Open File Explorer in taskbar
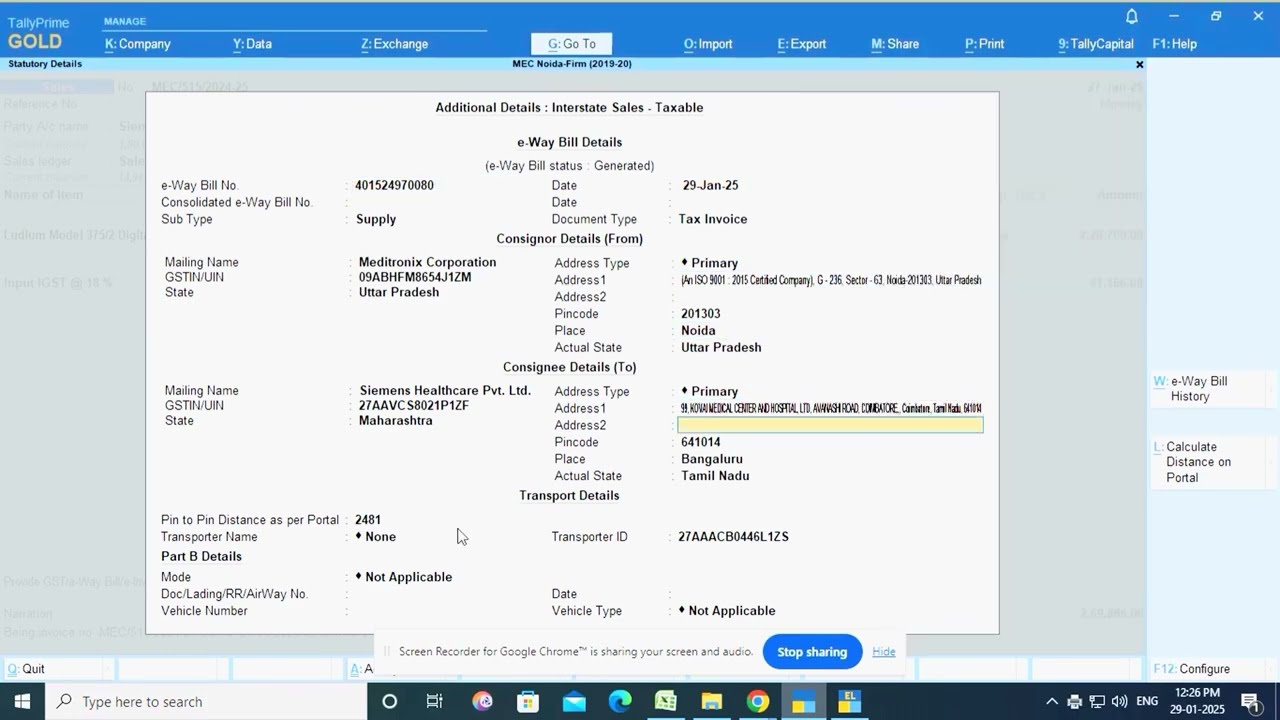This screenshot has width=1280, height=720. (x=712, y=702)
